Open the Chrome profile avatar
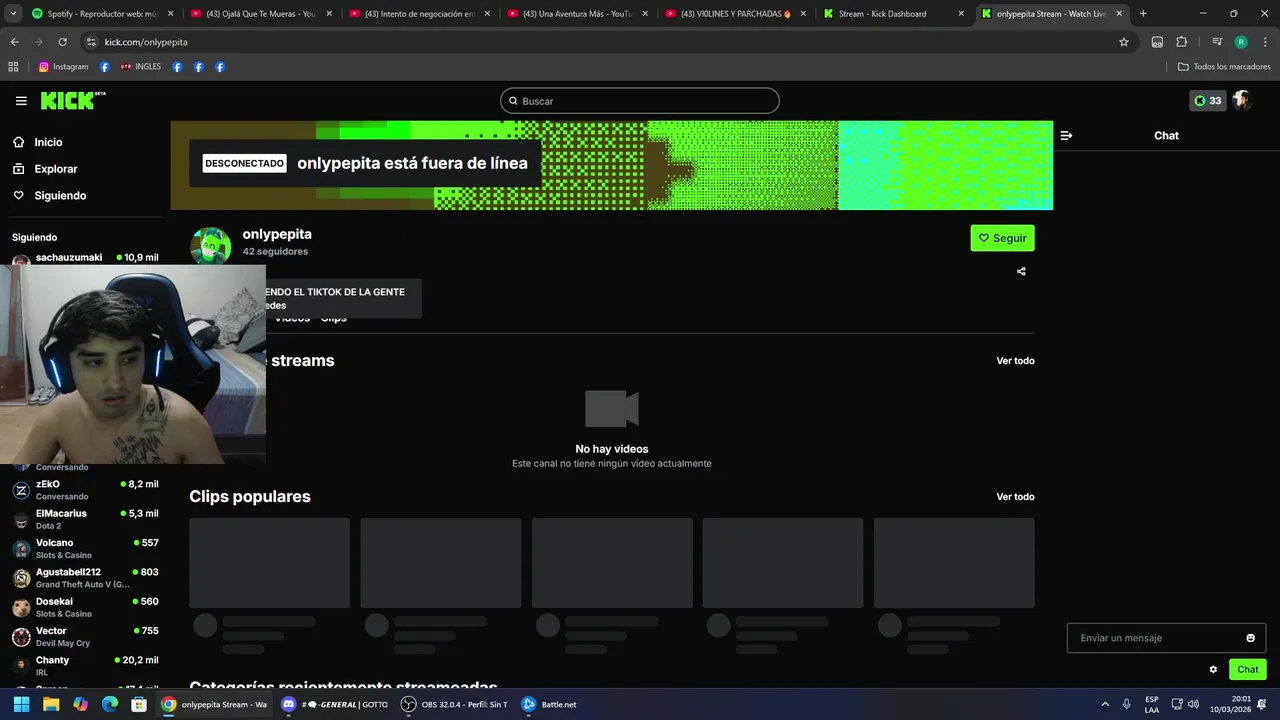Image resolution: width=1280 pixels, height=720 pixels. click(x=1241, y=42)
